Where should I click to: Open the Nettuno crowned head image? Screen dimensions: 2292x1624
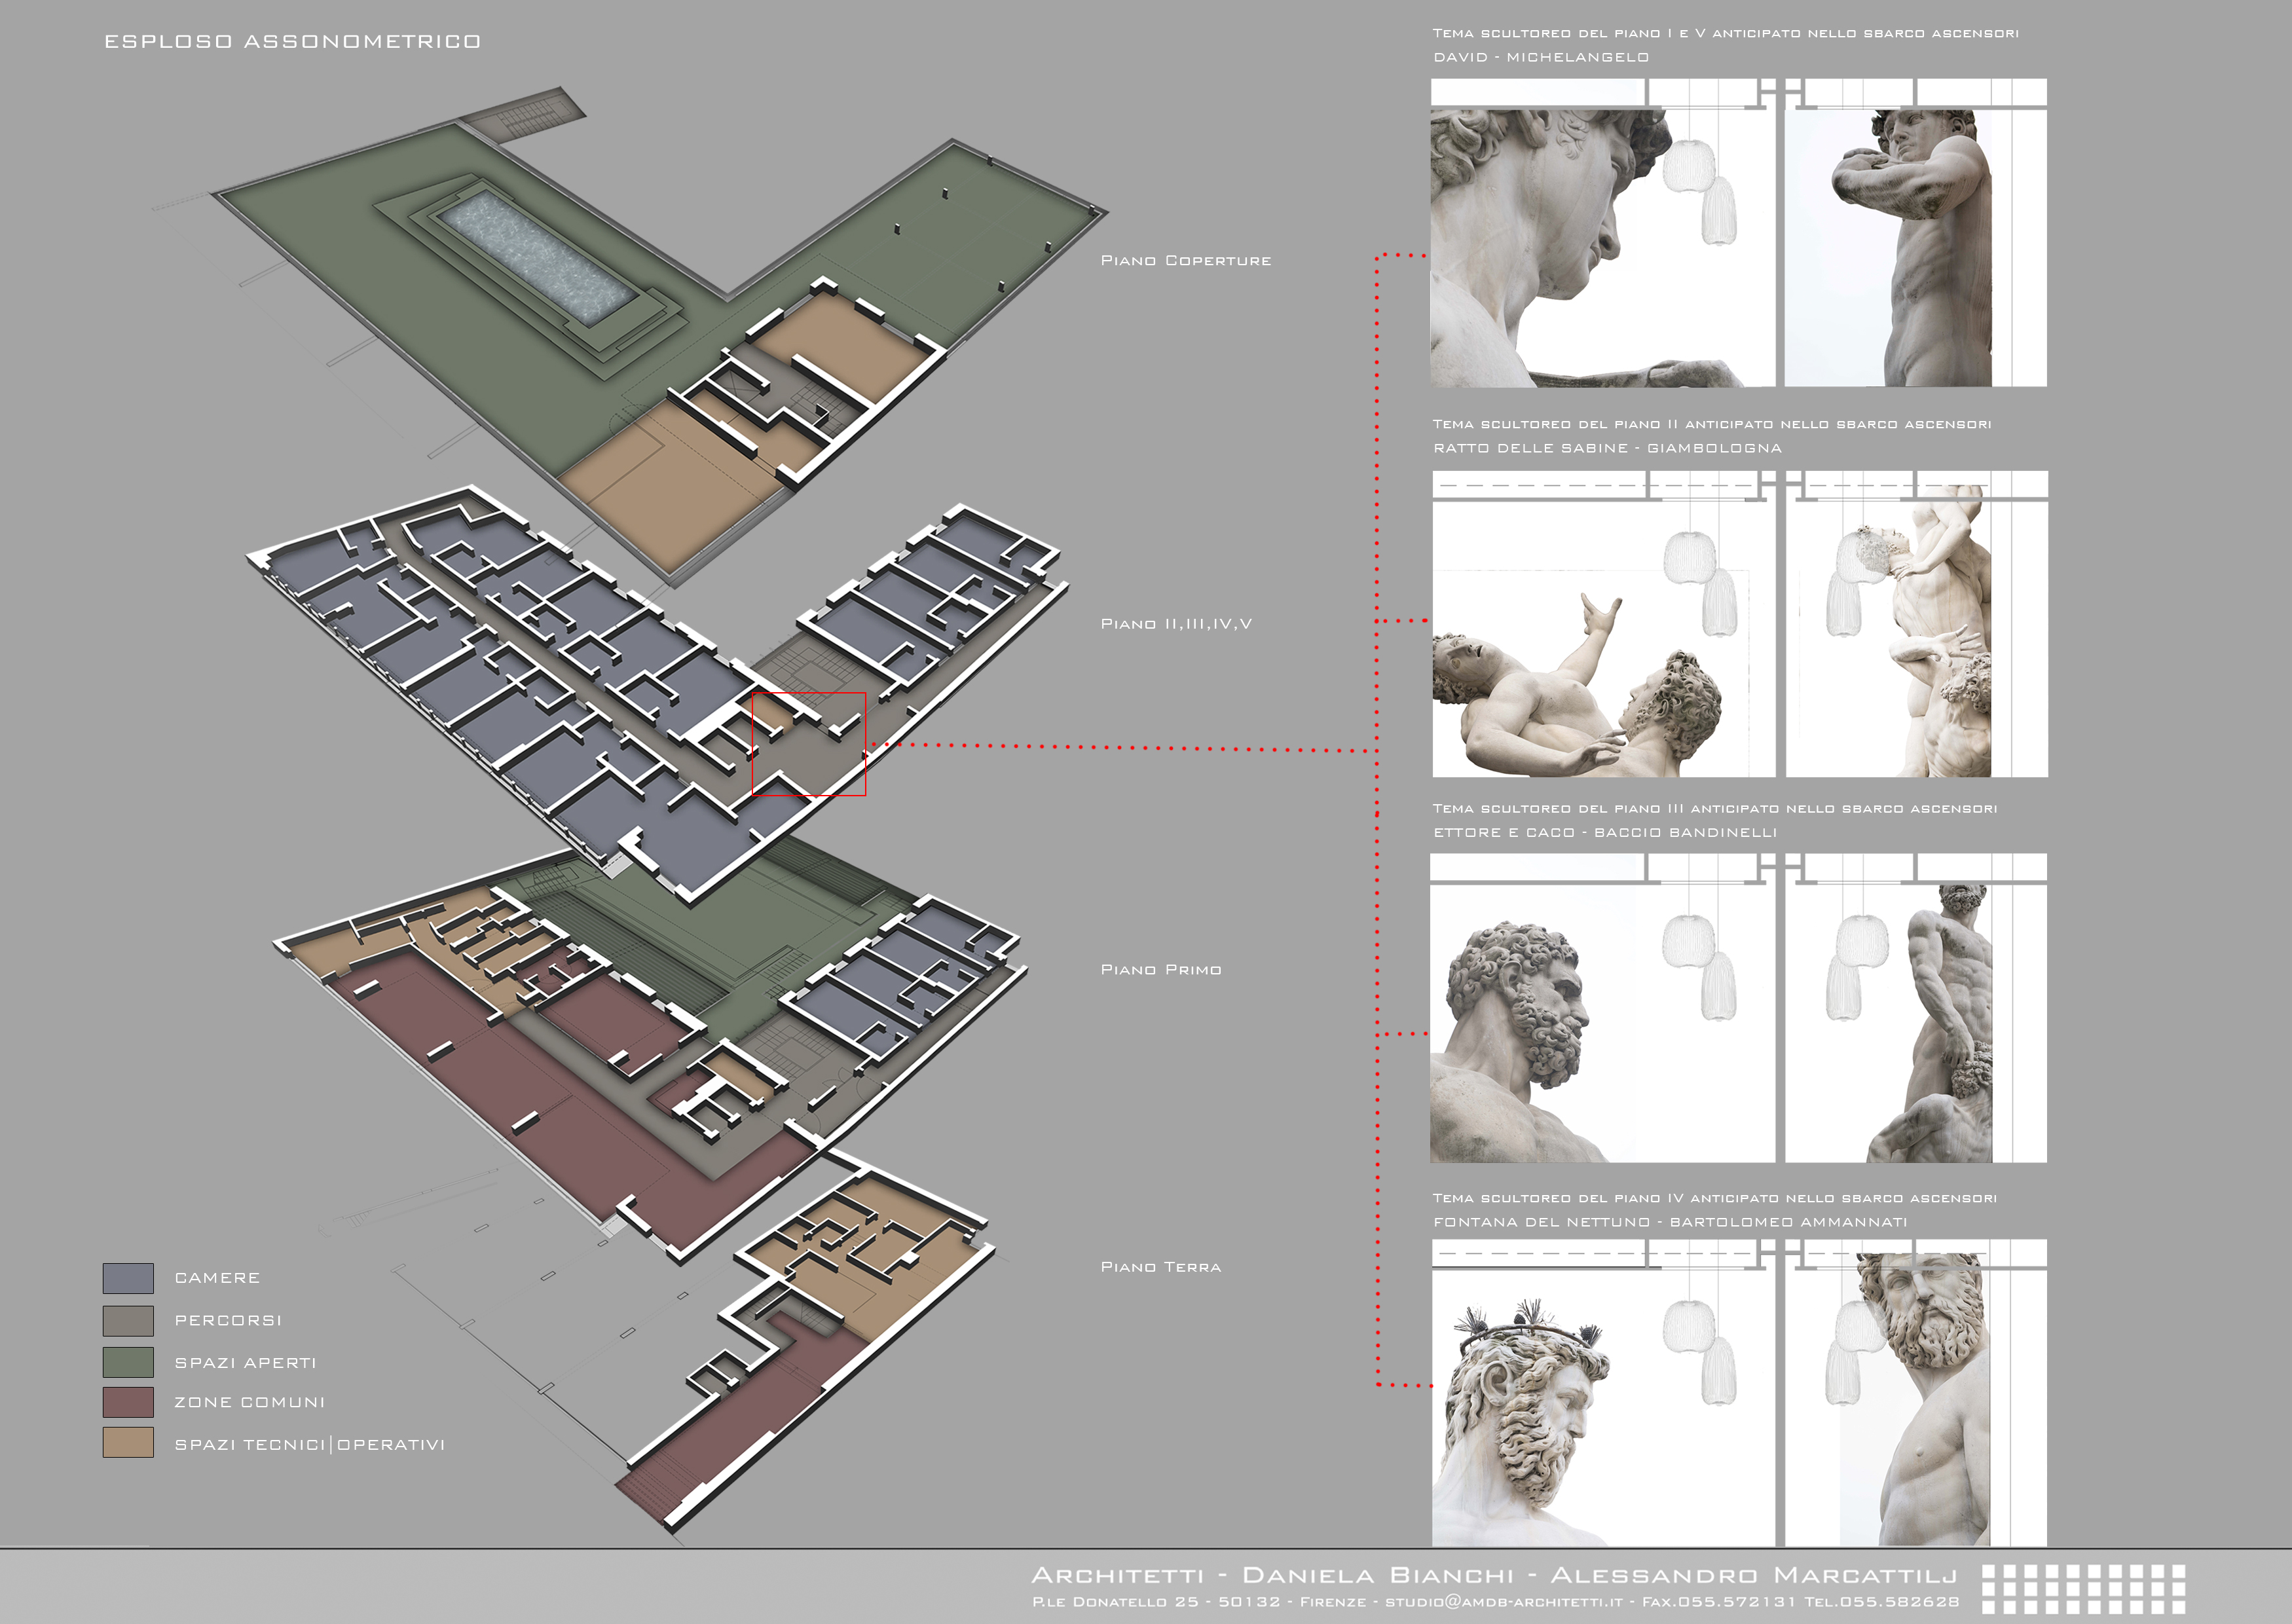pyautogui.click(x=1604, y=1393)
